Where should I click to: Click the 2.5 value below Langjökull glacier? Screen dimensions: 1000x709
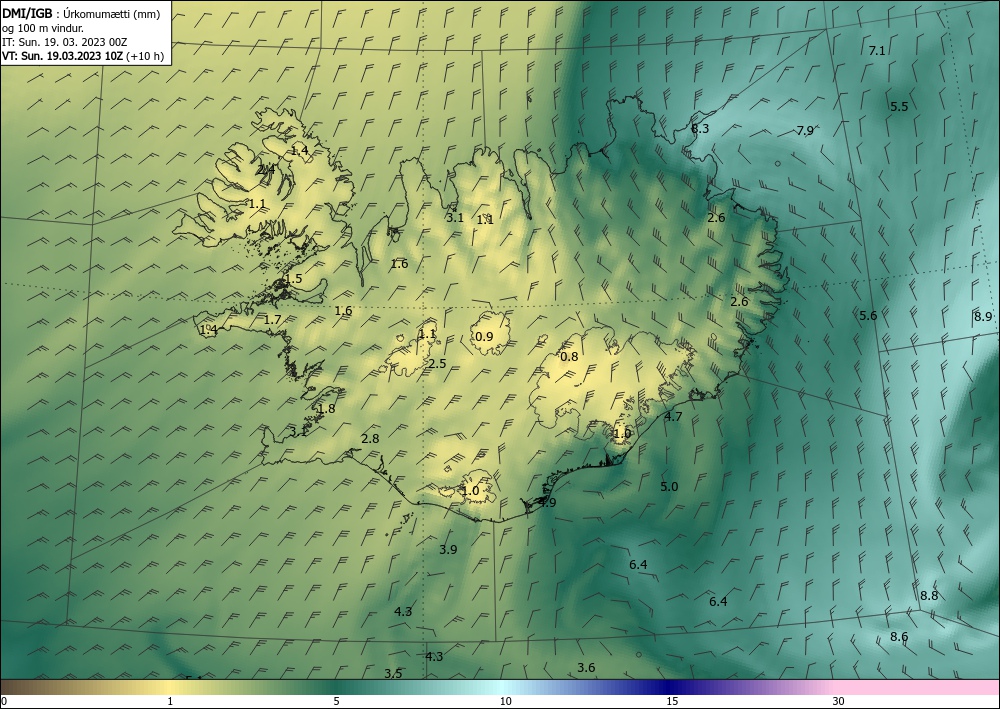point(437,364)
